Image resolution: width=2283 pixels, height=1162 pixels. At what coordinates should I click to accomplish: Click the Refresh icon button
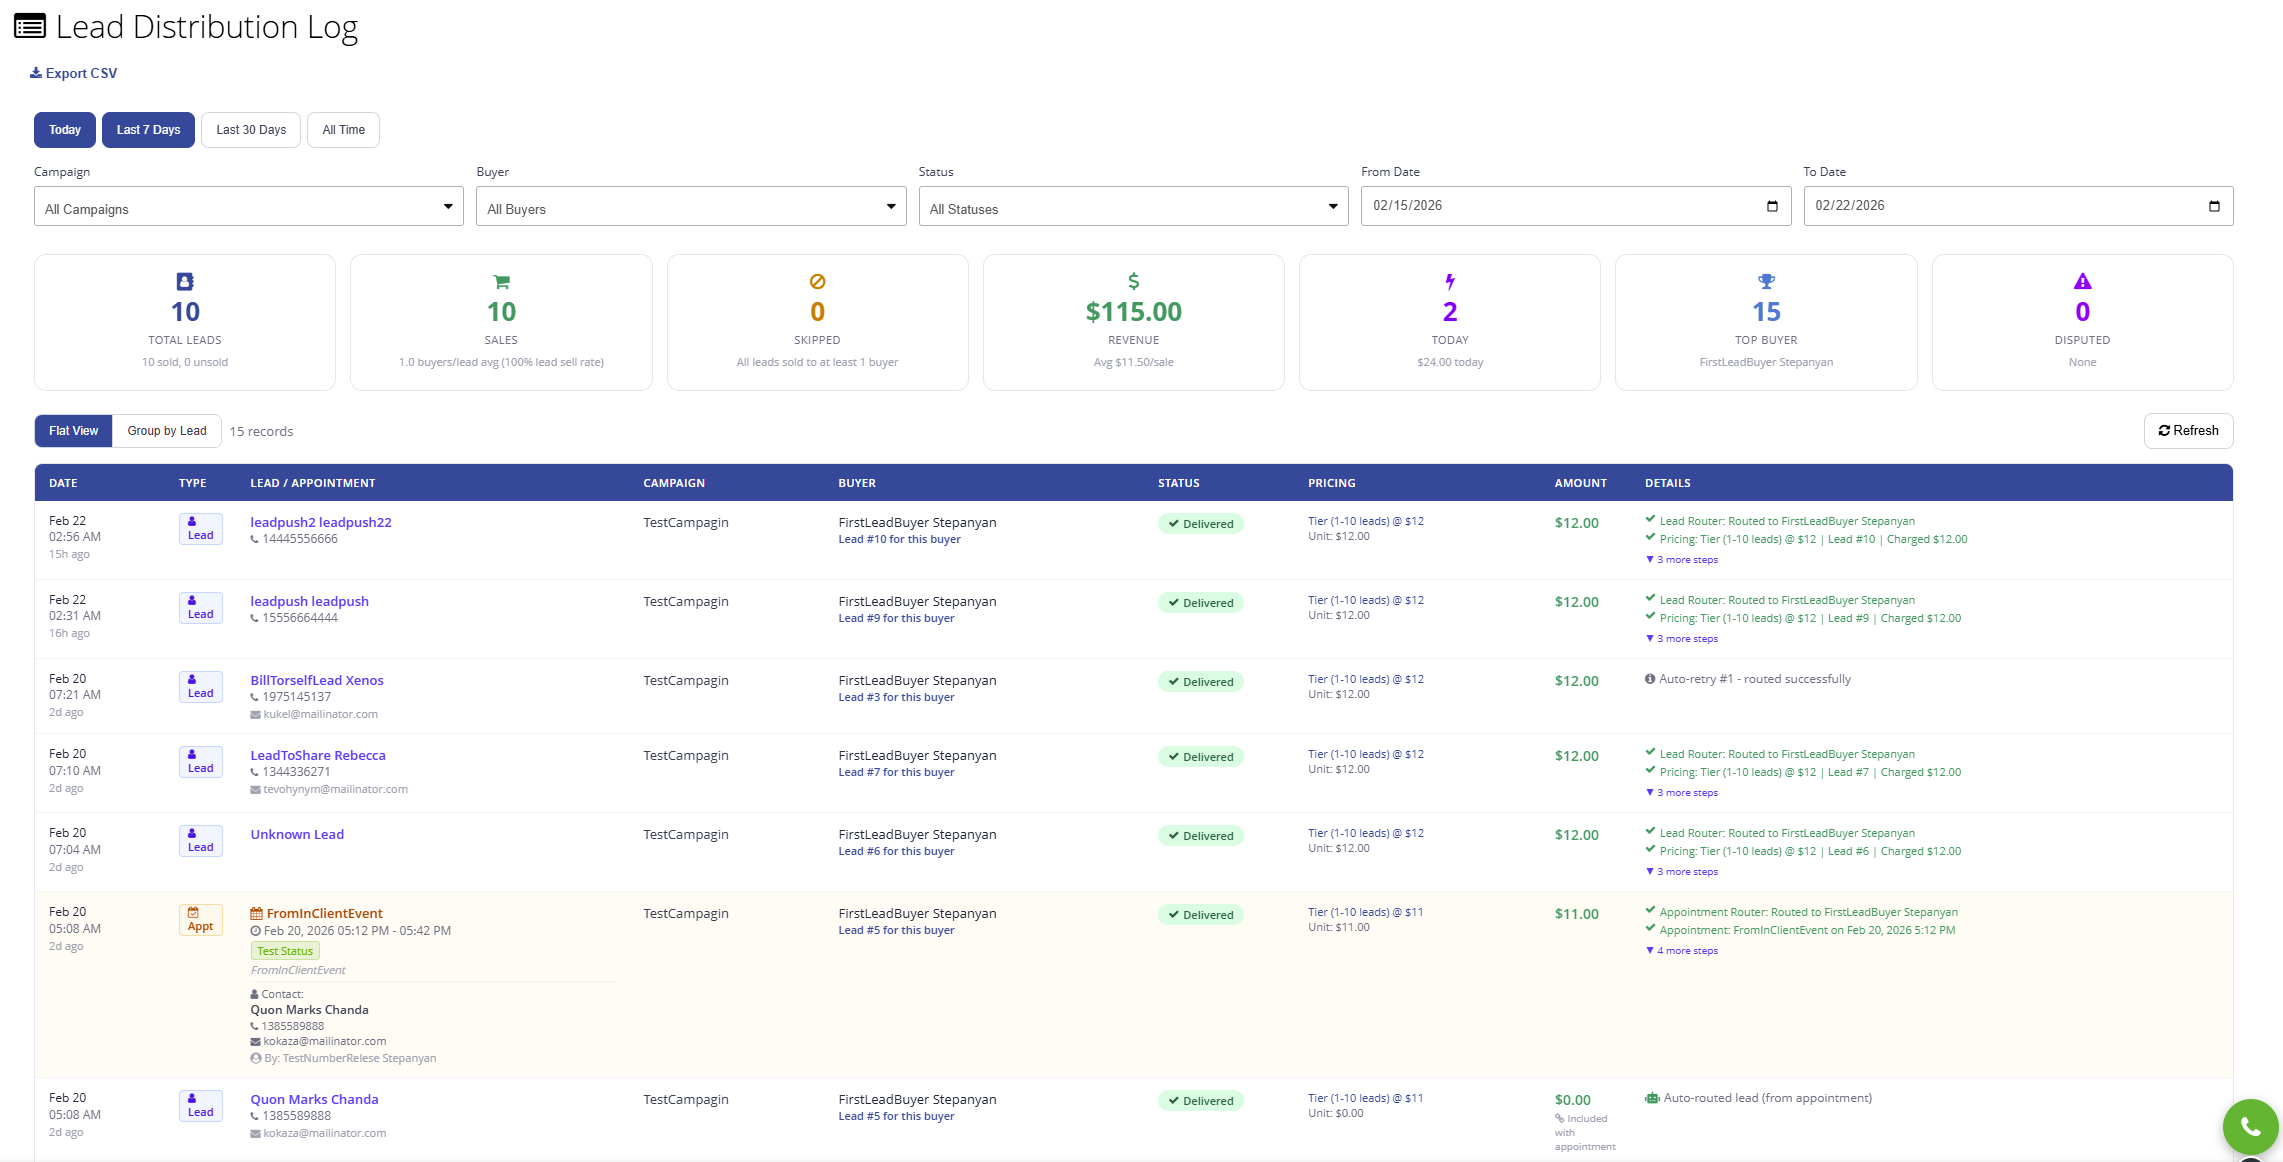coord(2164,430)
